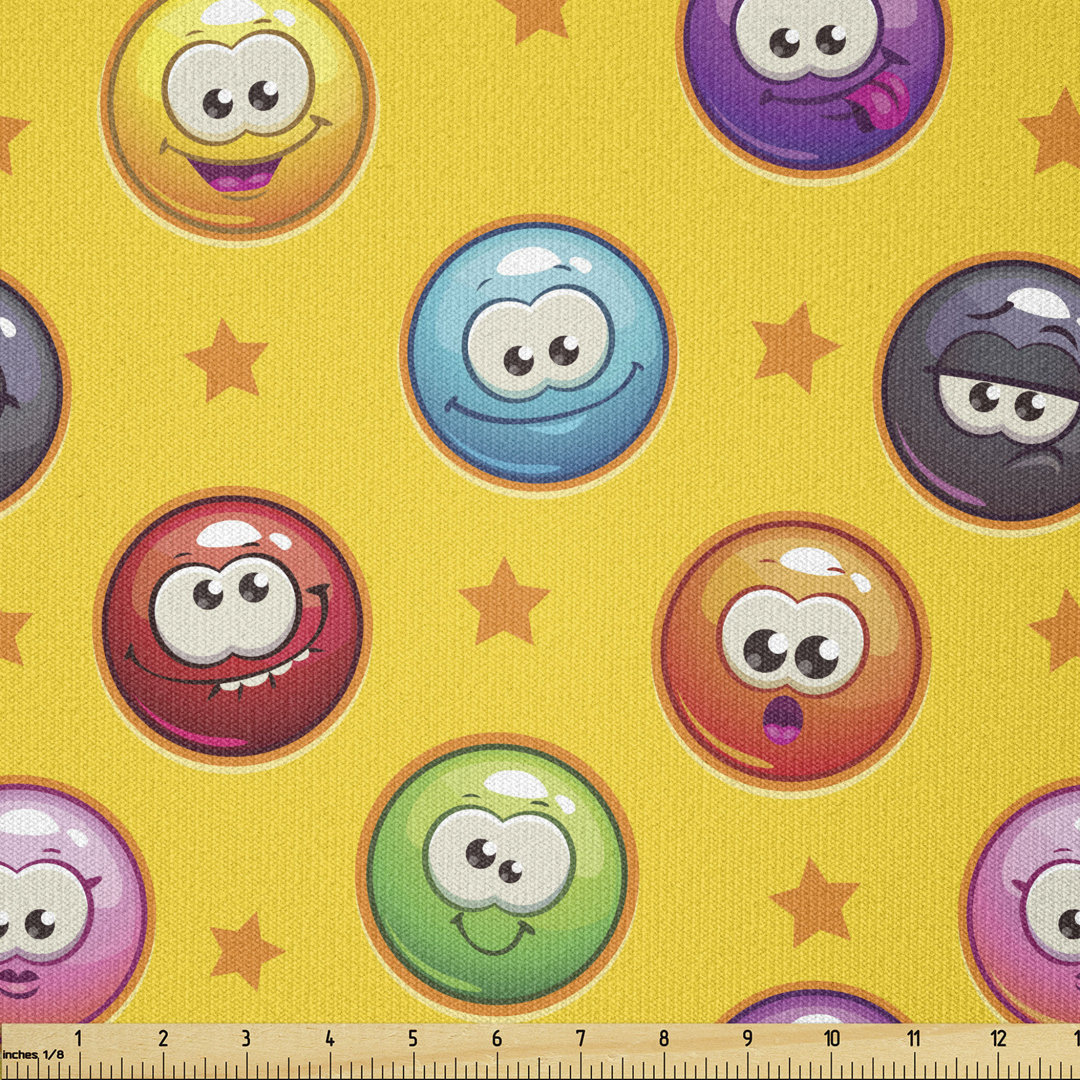Click the star between red and orange faces
Screen dimensions: 1080x1080
pos(504,601)
